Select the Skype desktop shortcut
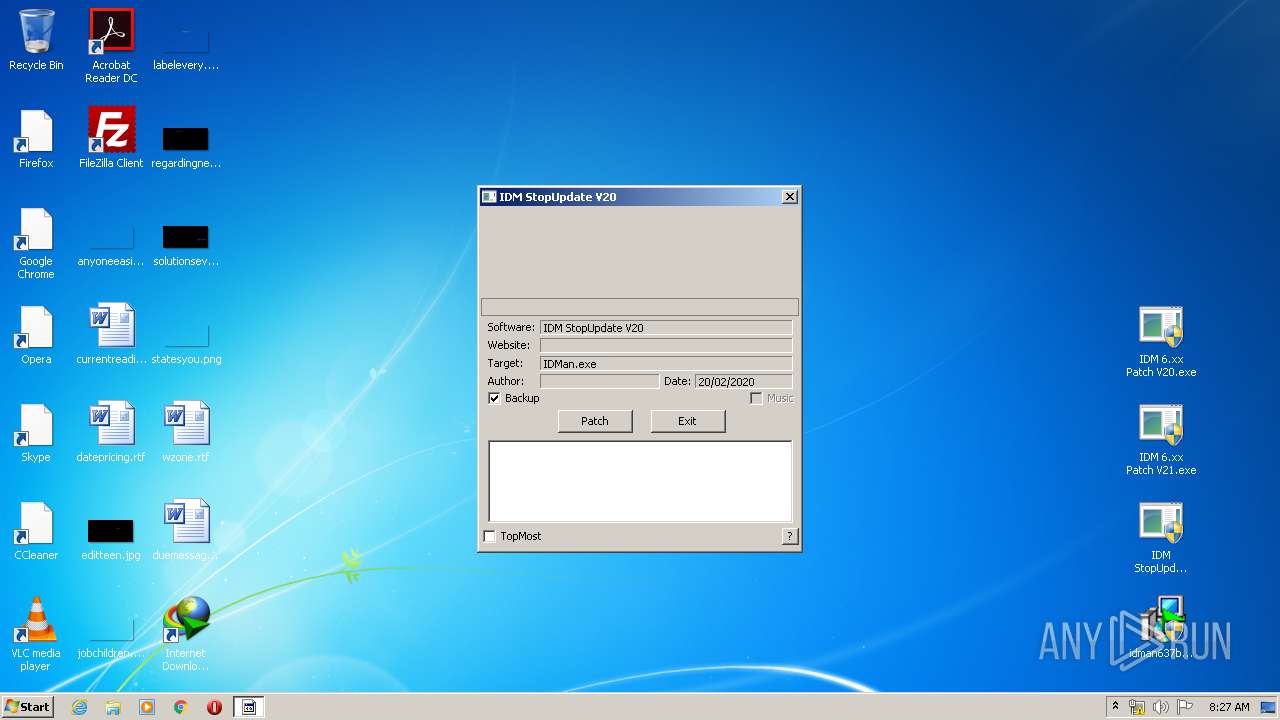The image size is (1280, 720). point(36,433)
